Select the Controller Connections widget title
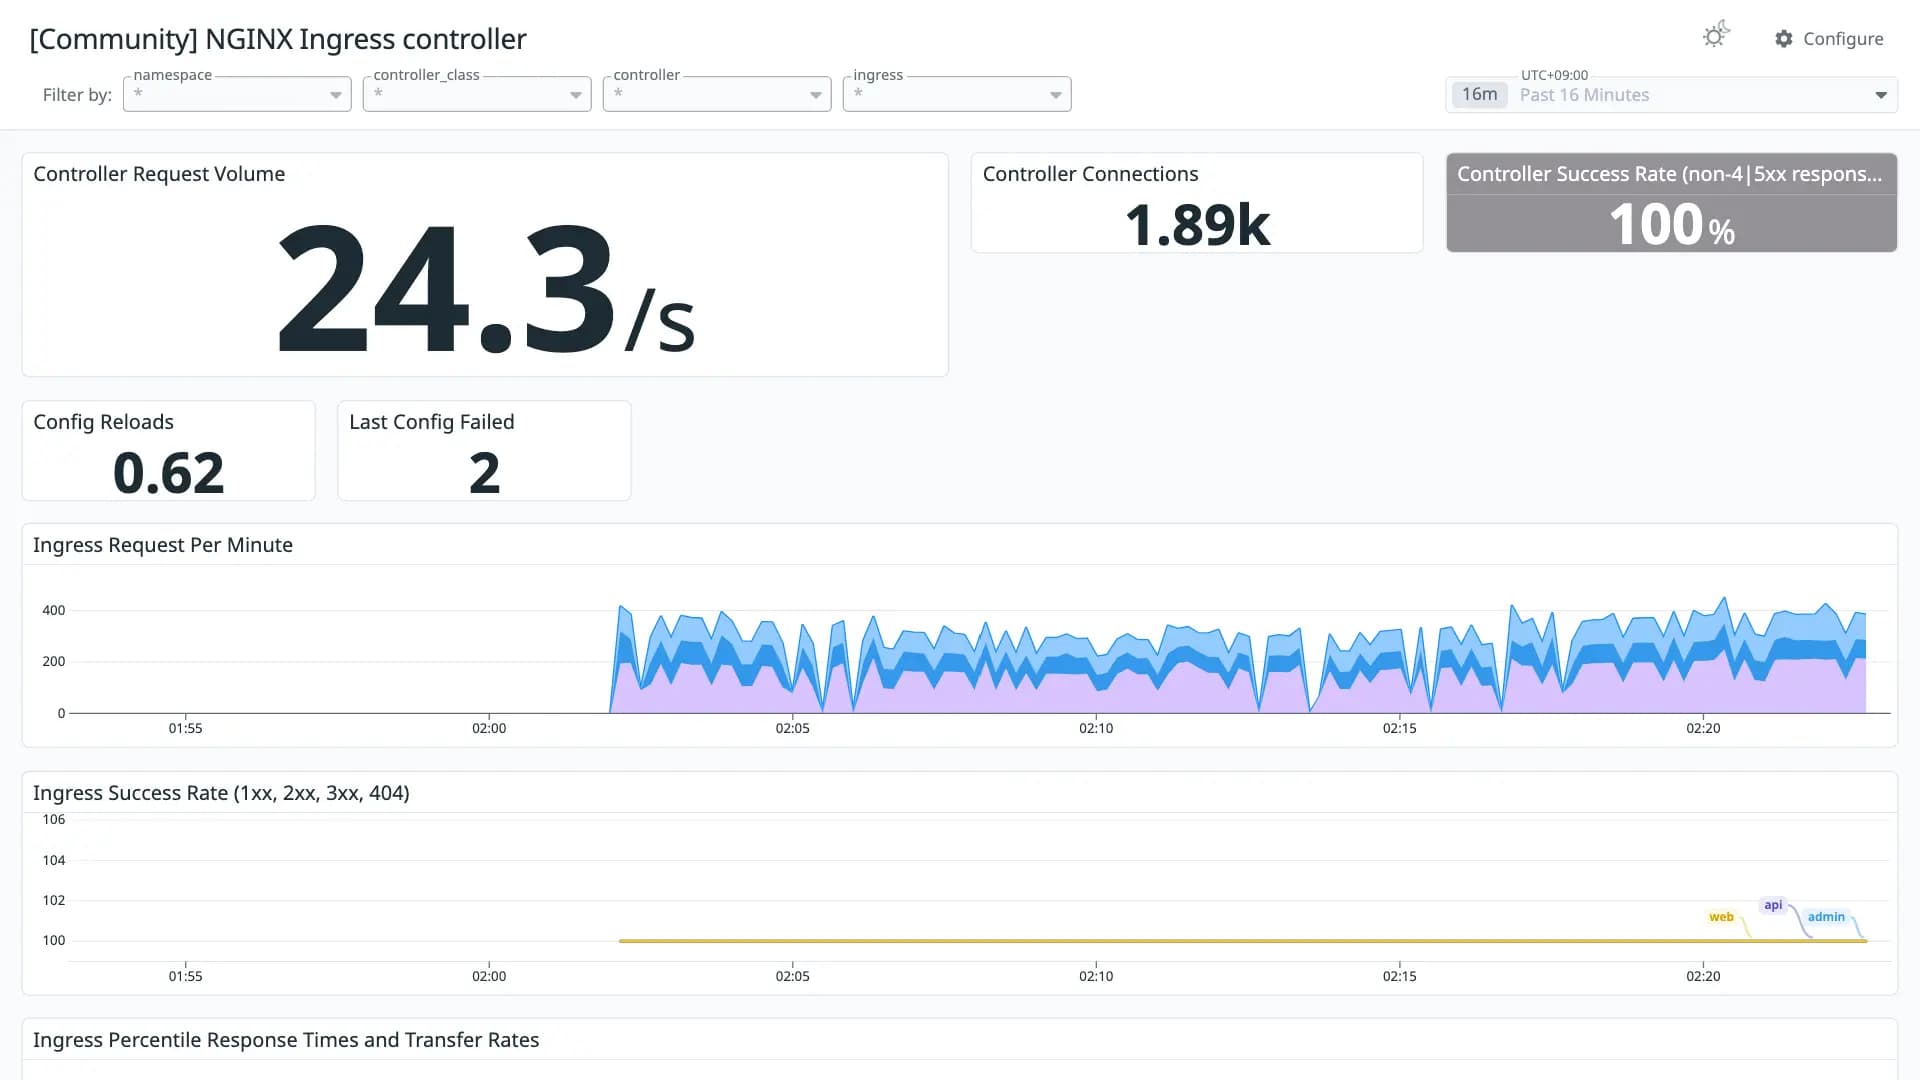The width and height of the screenshot is (1920, 1080). pos(1090,174)
